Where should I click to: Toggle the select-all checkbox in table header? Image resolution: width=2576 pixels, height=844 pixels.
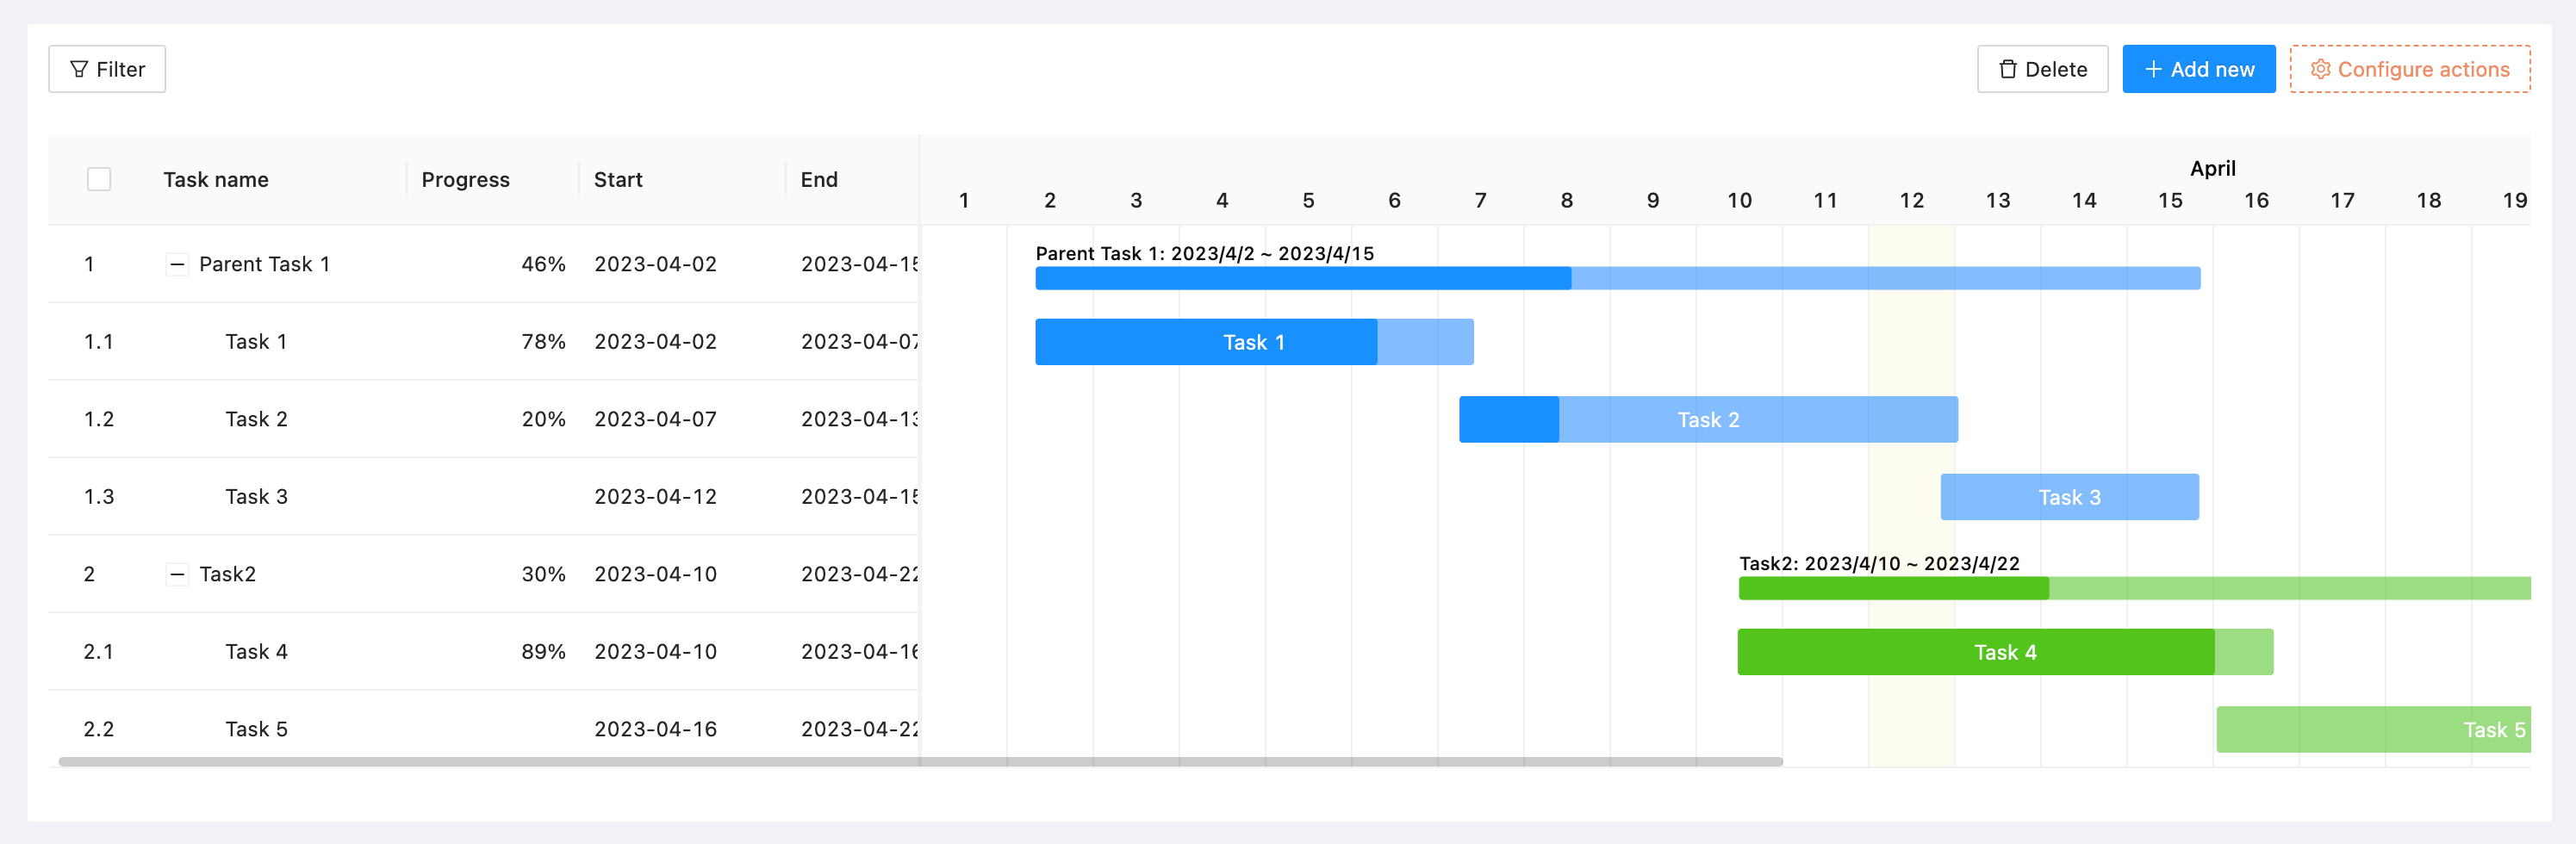pos(99,179)
